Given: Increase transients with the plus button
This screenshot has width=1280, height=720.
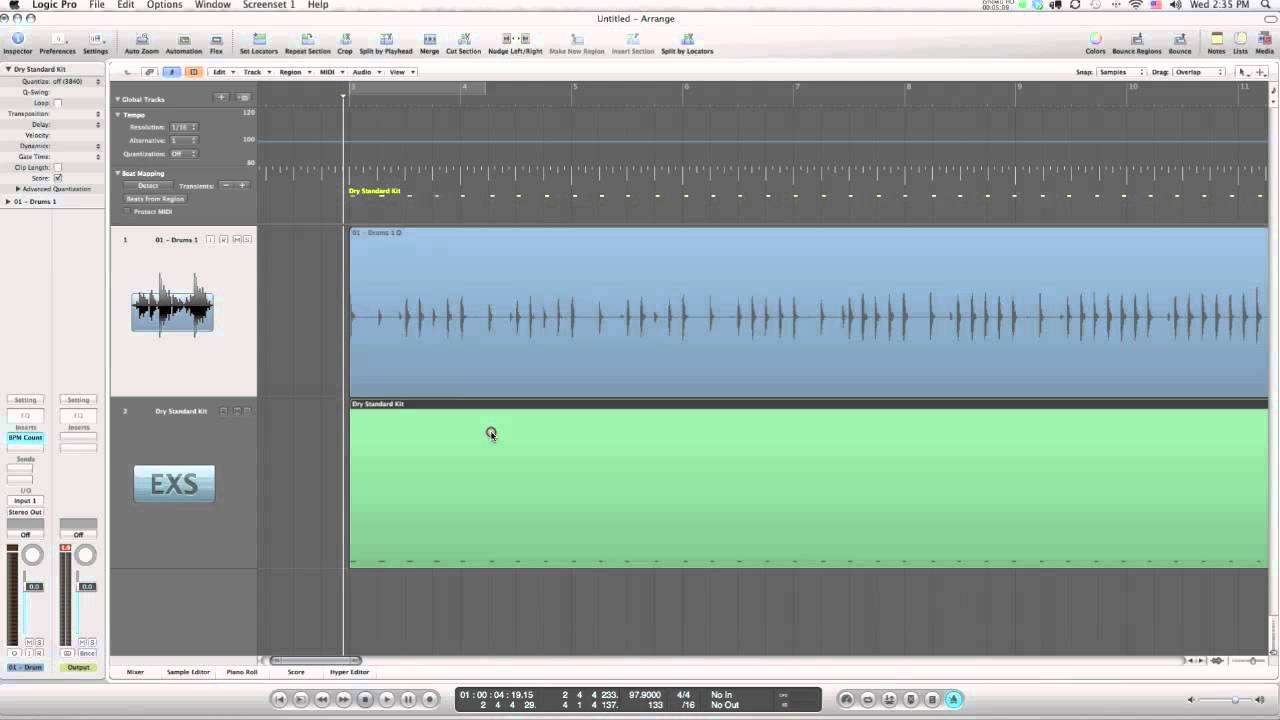Looking at the screenshot, I should pos(241,186).
